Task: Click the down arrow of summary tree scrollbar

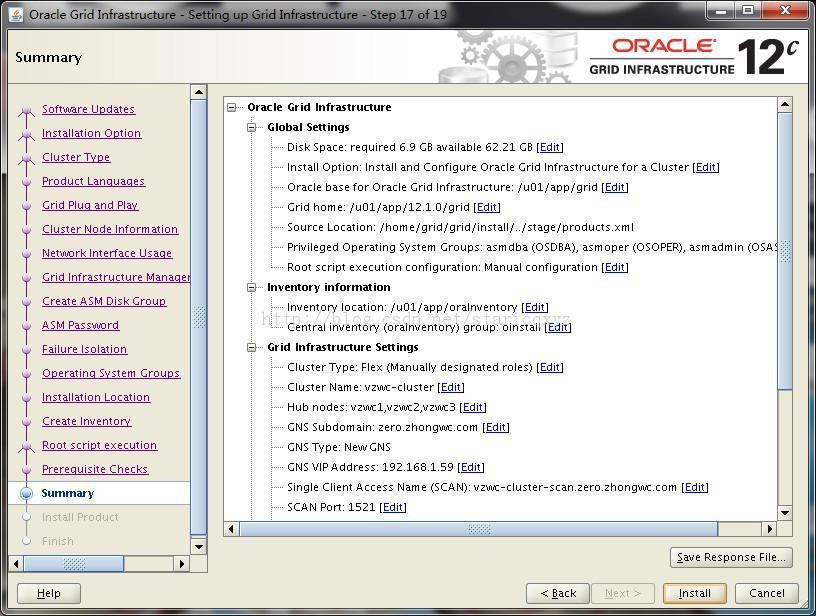Action: click(x=785, y=513)
